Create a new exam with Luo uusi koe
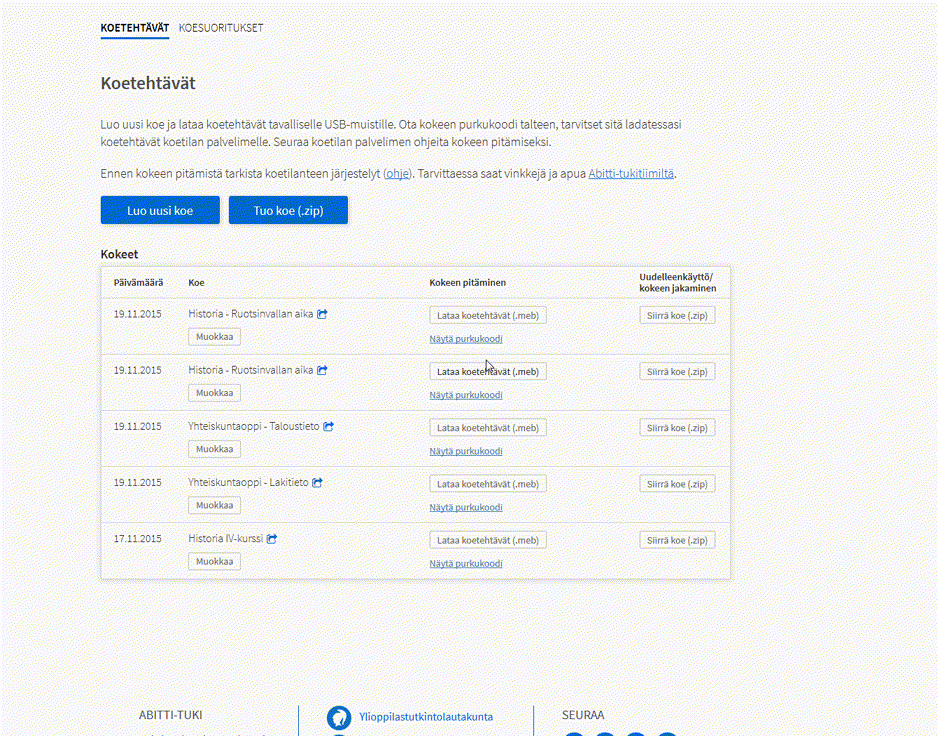Screen dimensions: 938x736 tap(160, 210)
